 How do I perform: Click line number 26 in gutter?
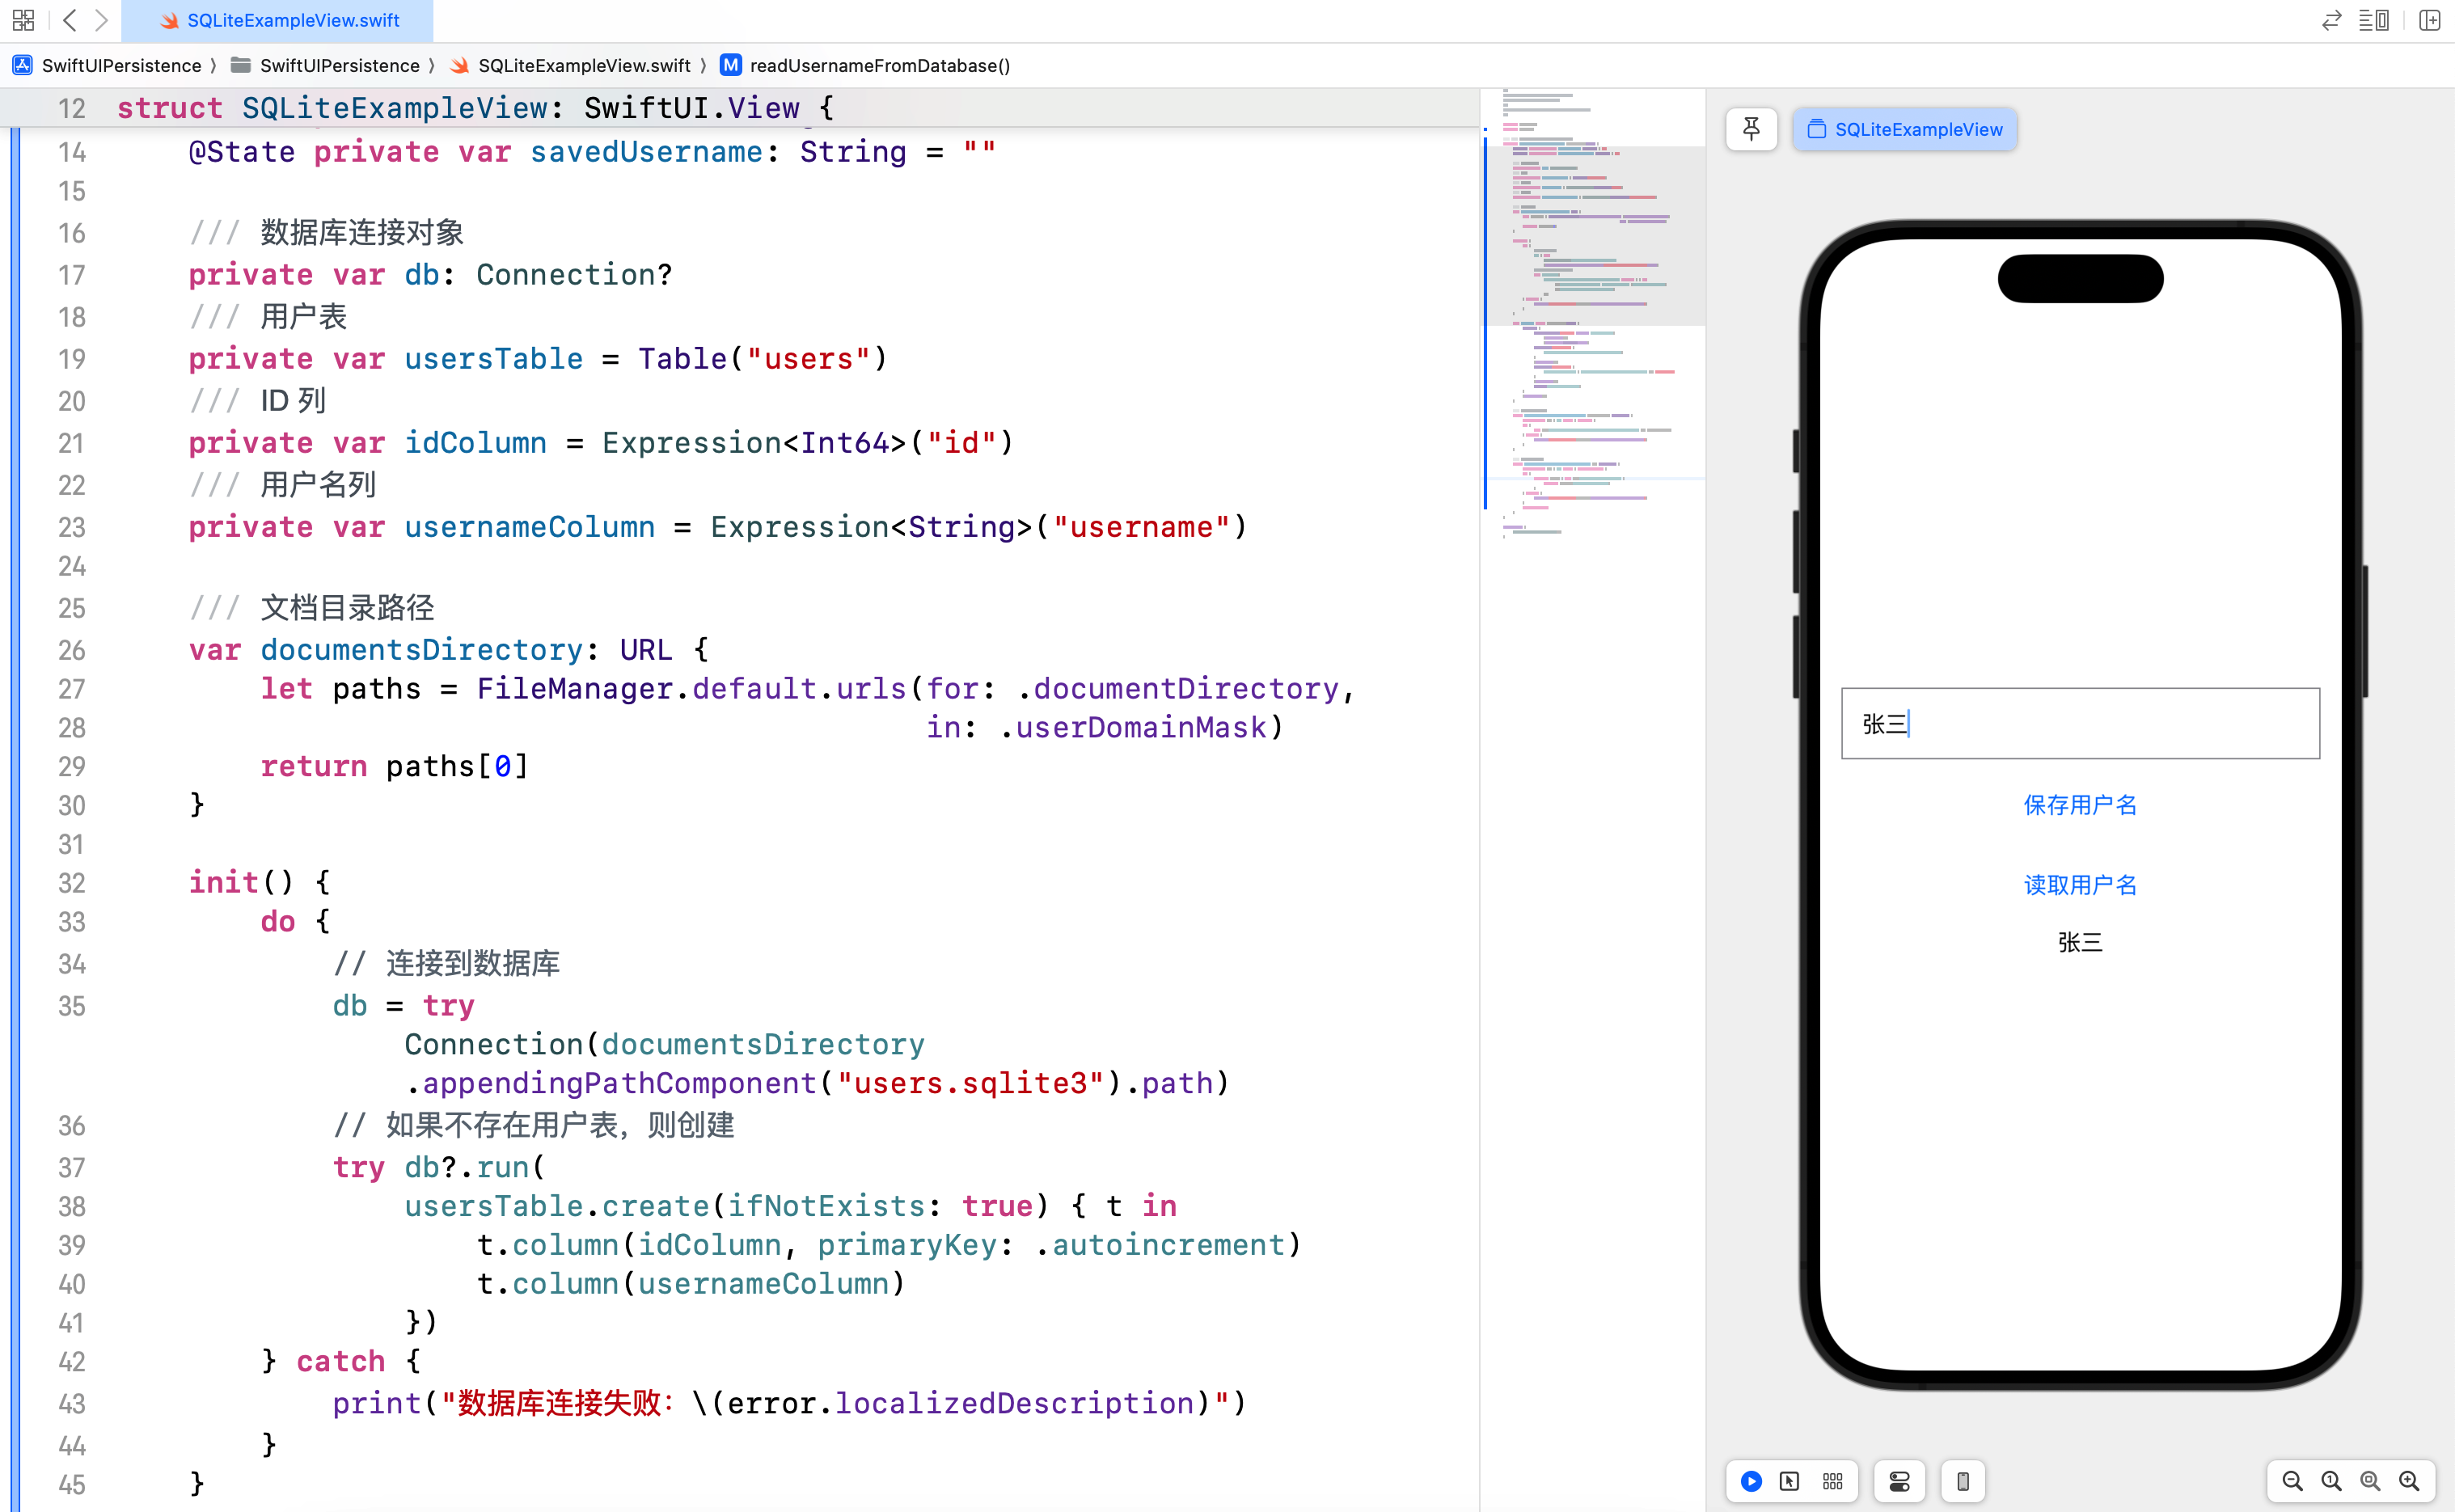(x=71, y=650)
